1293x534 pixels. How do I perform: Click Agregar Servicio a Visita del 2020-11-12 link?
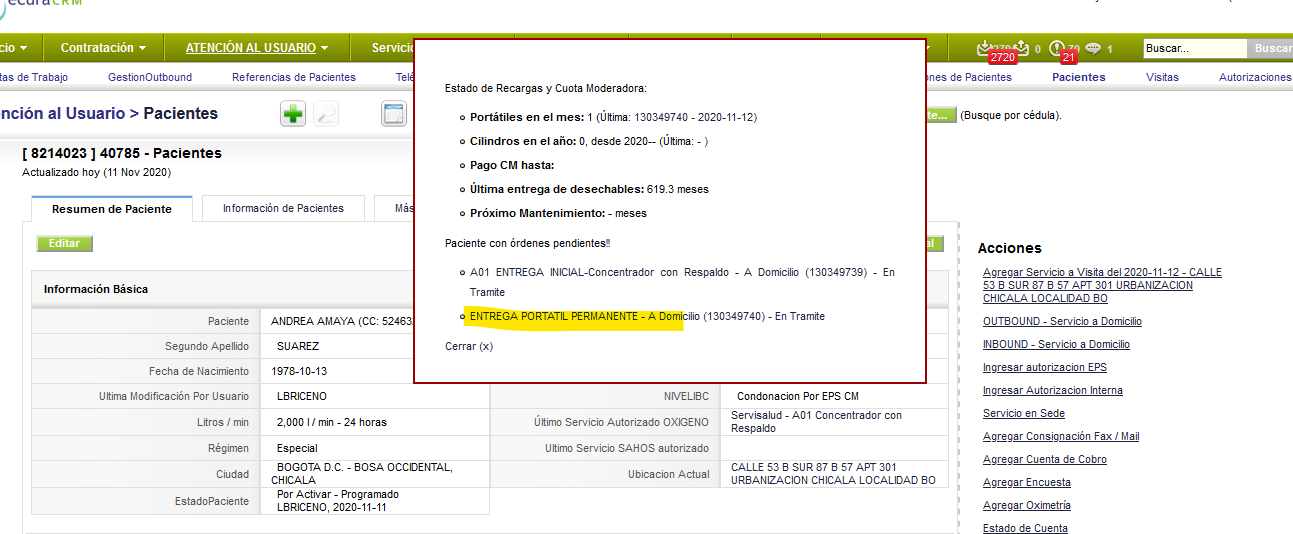tap(1102, 285)
